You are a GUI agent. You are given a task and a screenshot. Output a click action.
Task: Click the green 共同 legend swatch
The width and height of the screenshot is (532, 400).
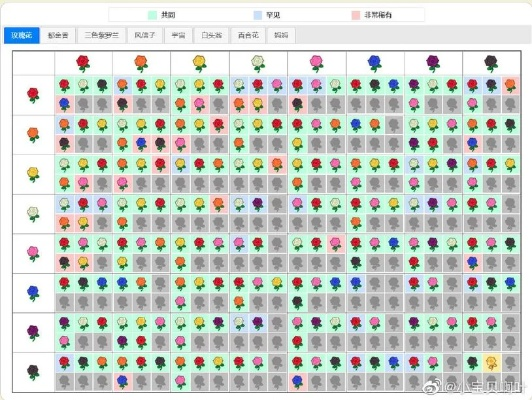point(152,15)
